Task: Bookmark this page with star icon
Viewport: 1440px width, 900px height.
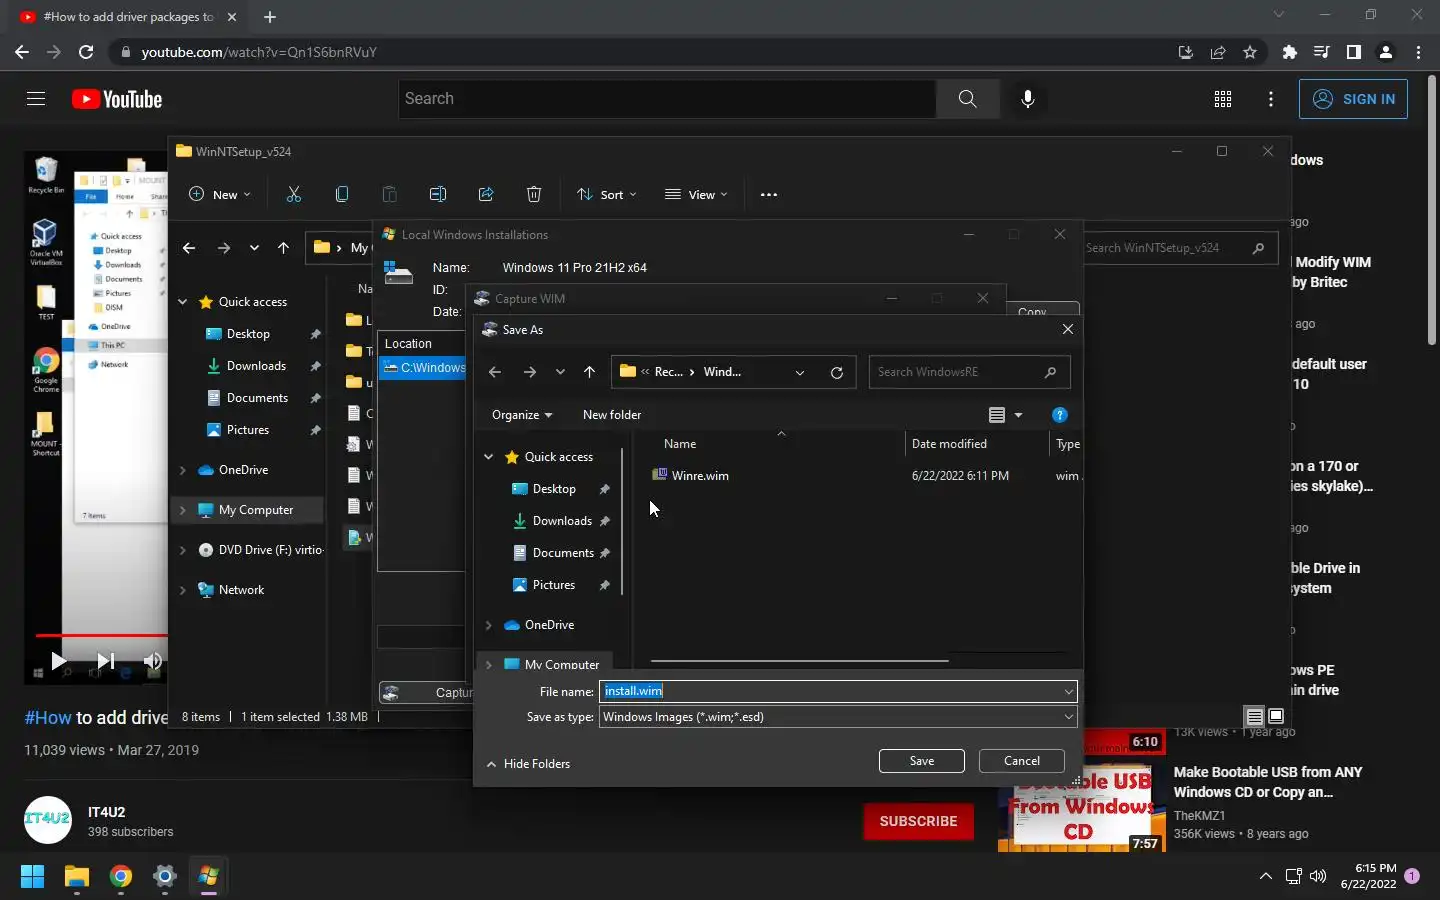Action: click(x=1250, y=52)
